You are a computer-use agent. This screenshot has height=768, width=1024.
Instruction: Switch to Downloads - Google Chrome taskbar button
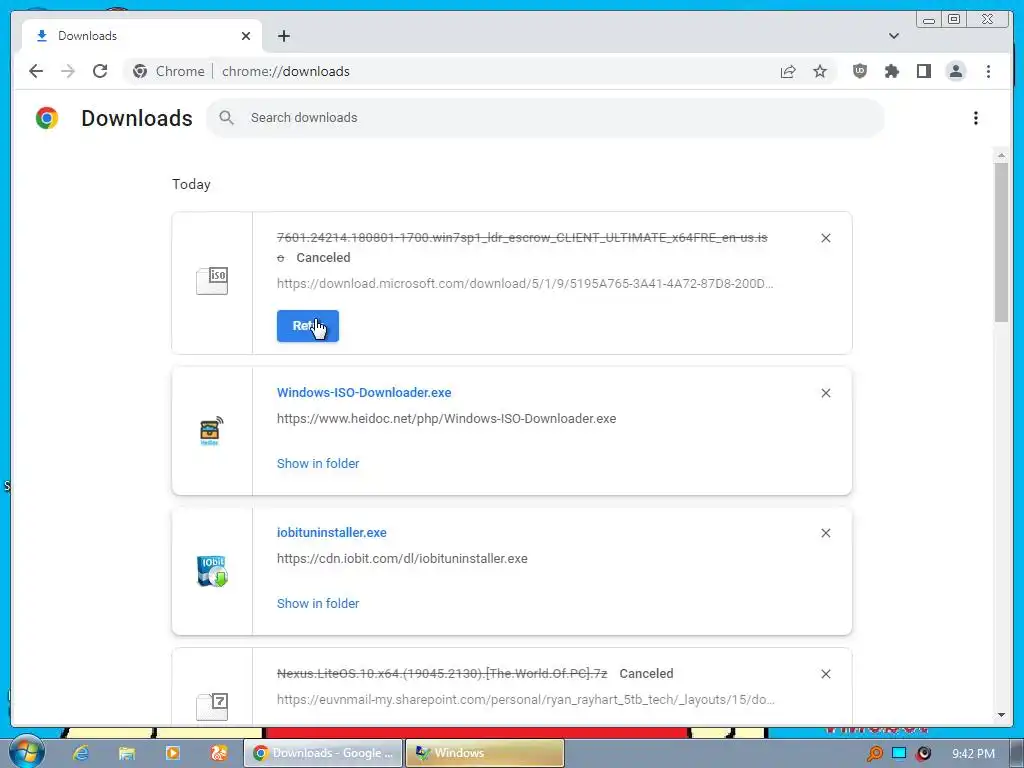[323, 753]
